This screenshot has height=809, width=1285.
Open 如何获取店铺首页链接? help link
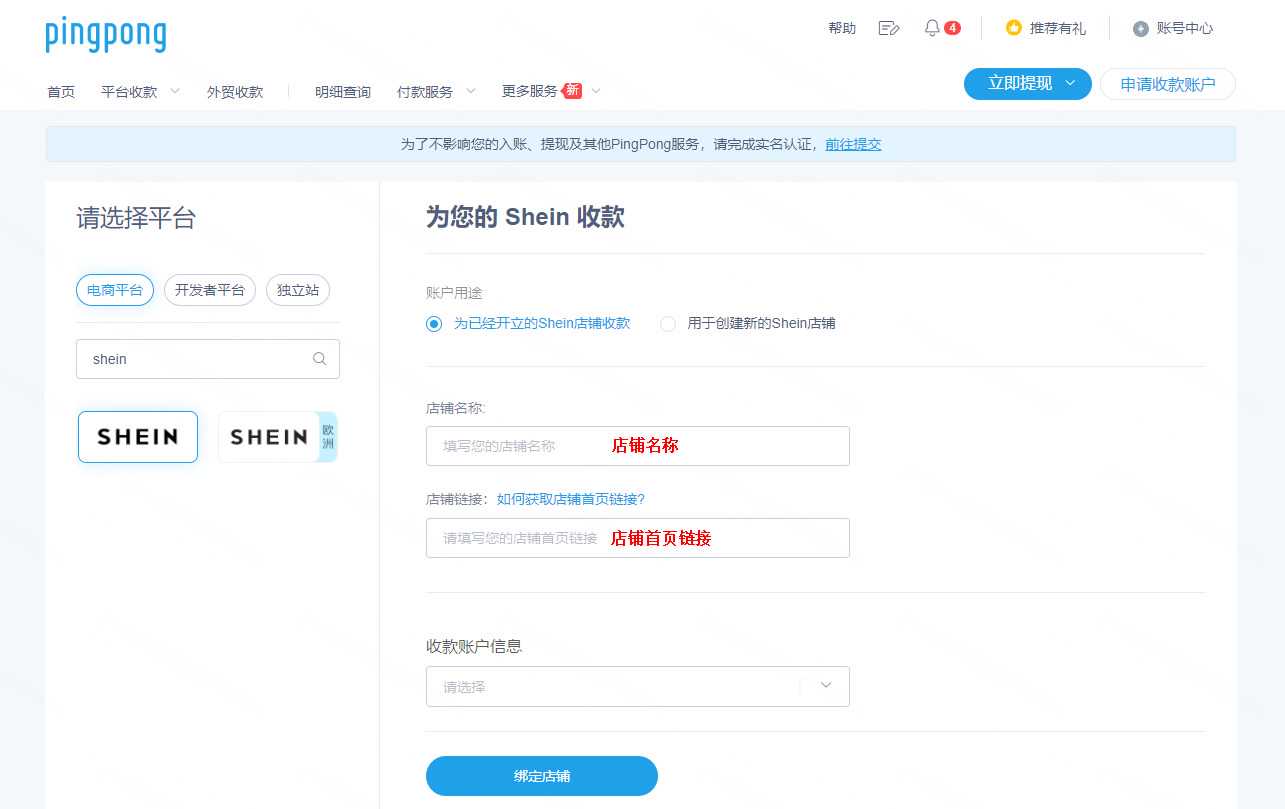point(571,499)
